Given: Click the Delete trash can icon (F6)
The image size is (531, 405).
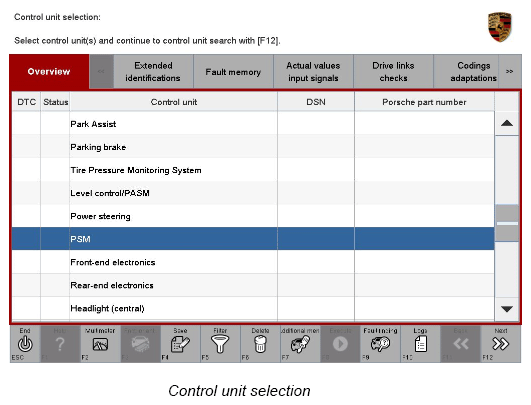Looking at the screenshot, I should tap(260, 344).
